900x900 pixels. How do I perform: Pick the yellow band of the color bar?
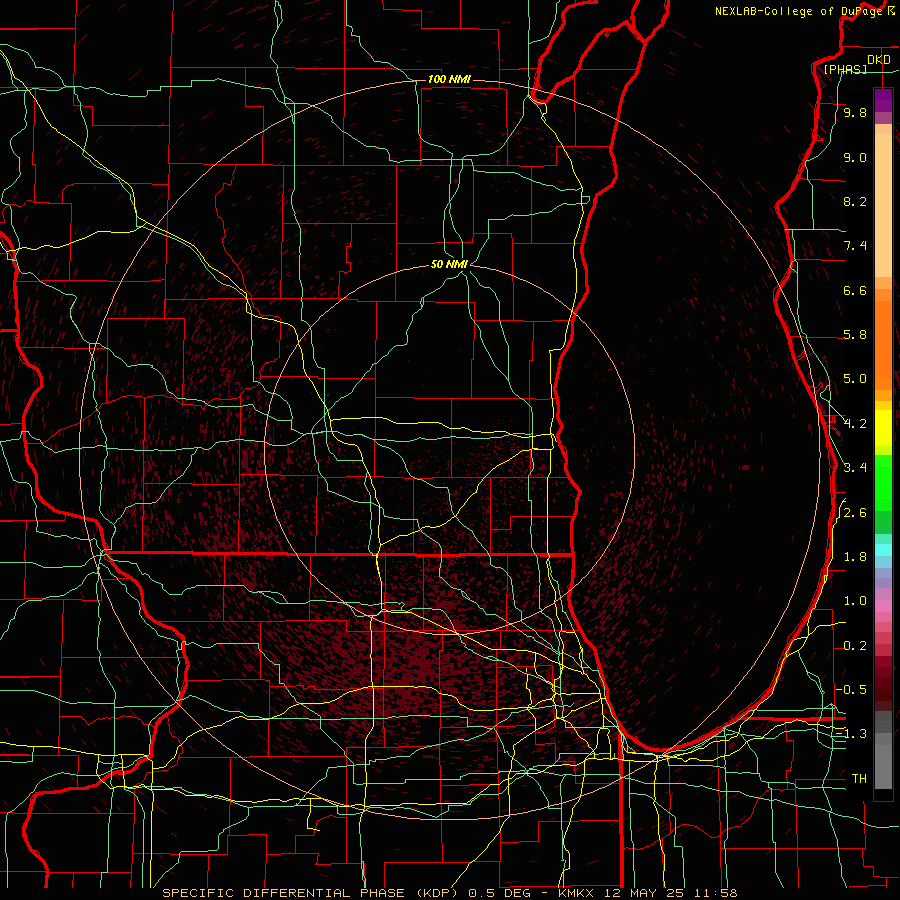point(883,428)
